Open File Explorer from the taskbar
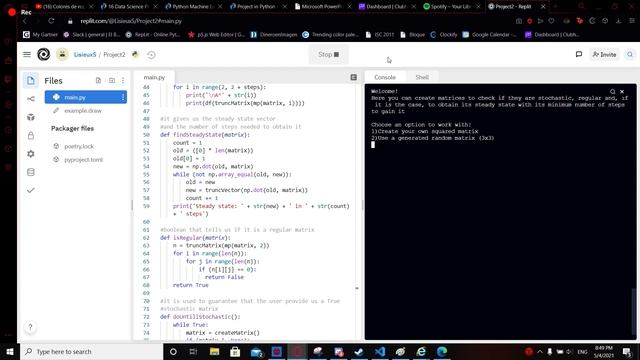640x360 pixels. (215, 351)
